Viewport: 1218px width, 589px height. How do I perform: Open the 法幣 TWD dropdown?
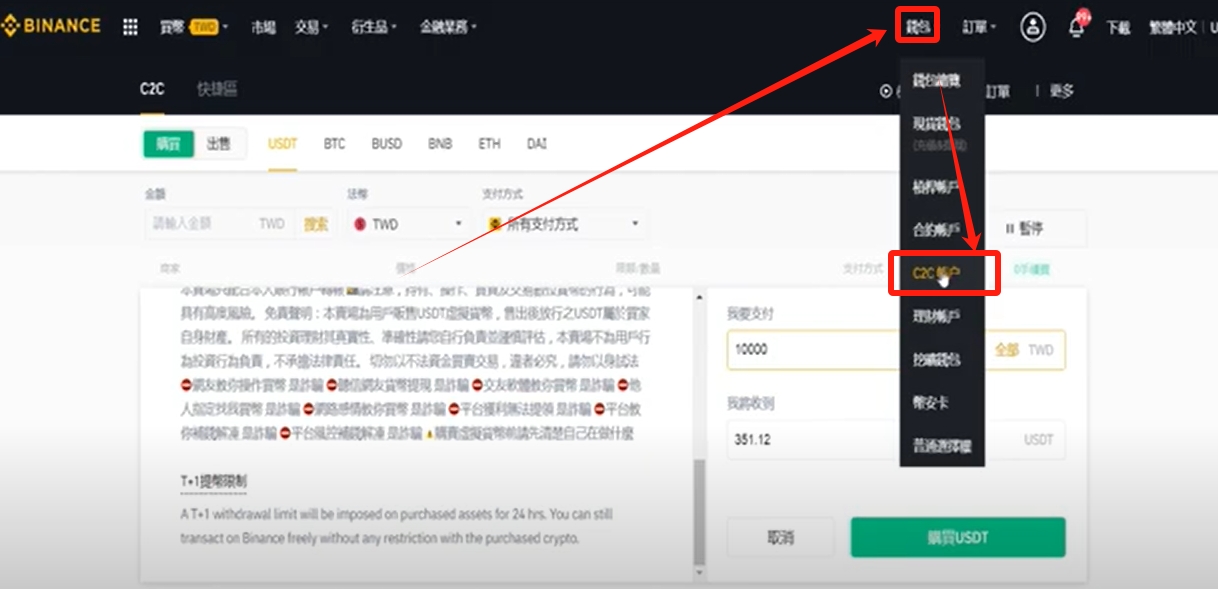tap(409, 224)
